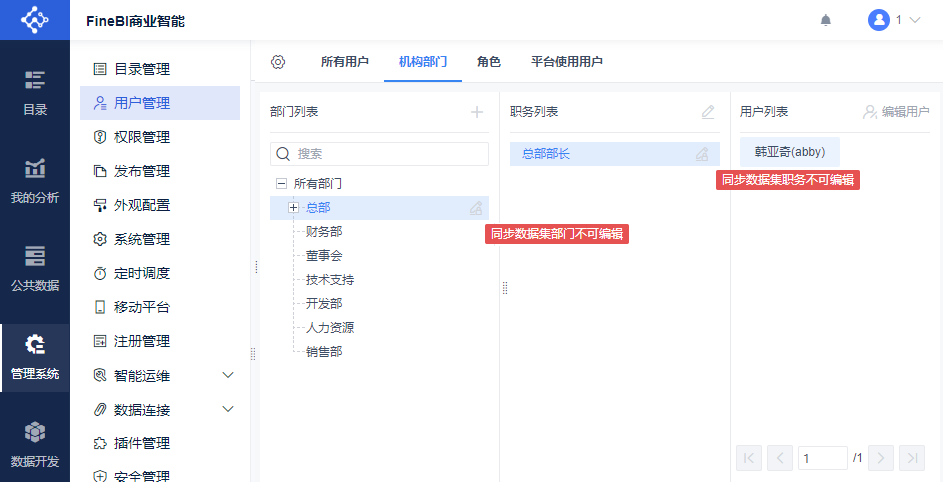Image resolution: width=943 pixels, height=482 pixels.
Task: Click the notification bell icon
Action: coord(826,20)
